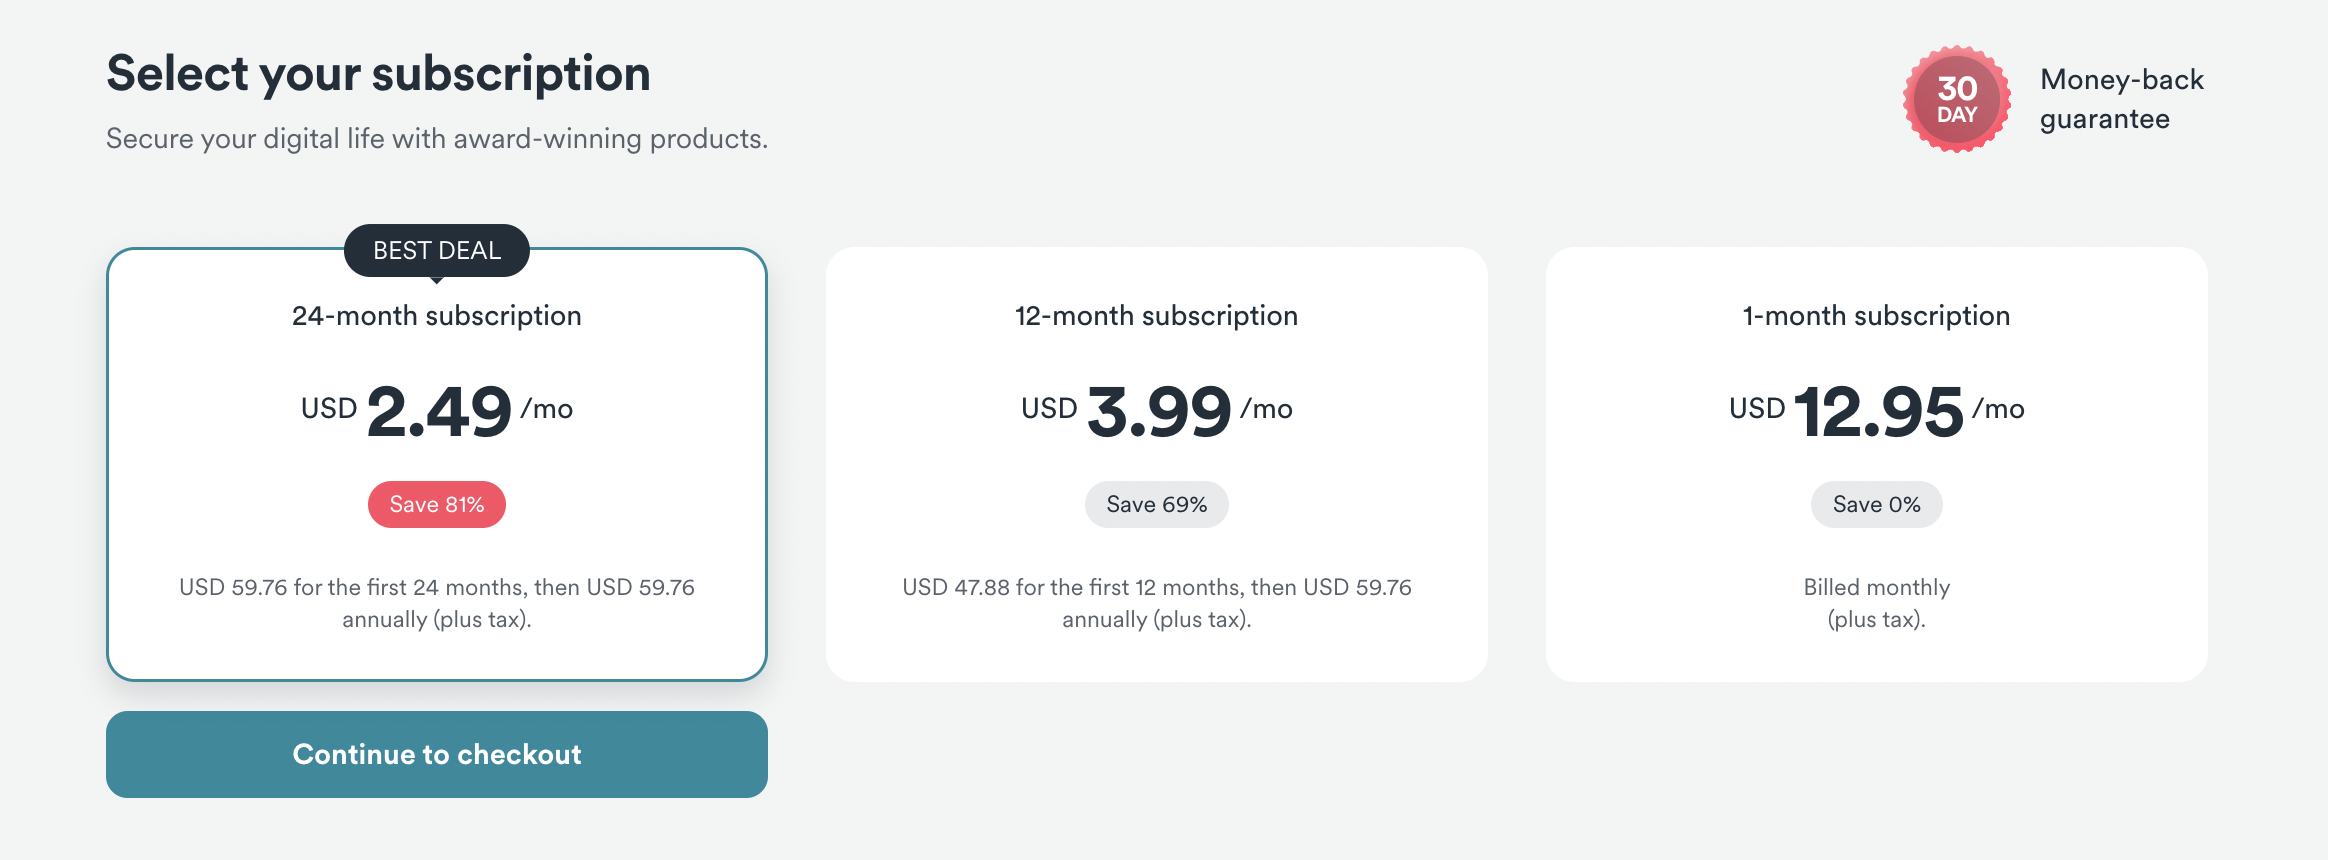2328x860 pixels.
Task: Click Continue to checkout
Action: pyautogui.click(x=436, y=754)
